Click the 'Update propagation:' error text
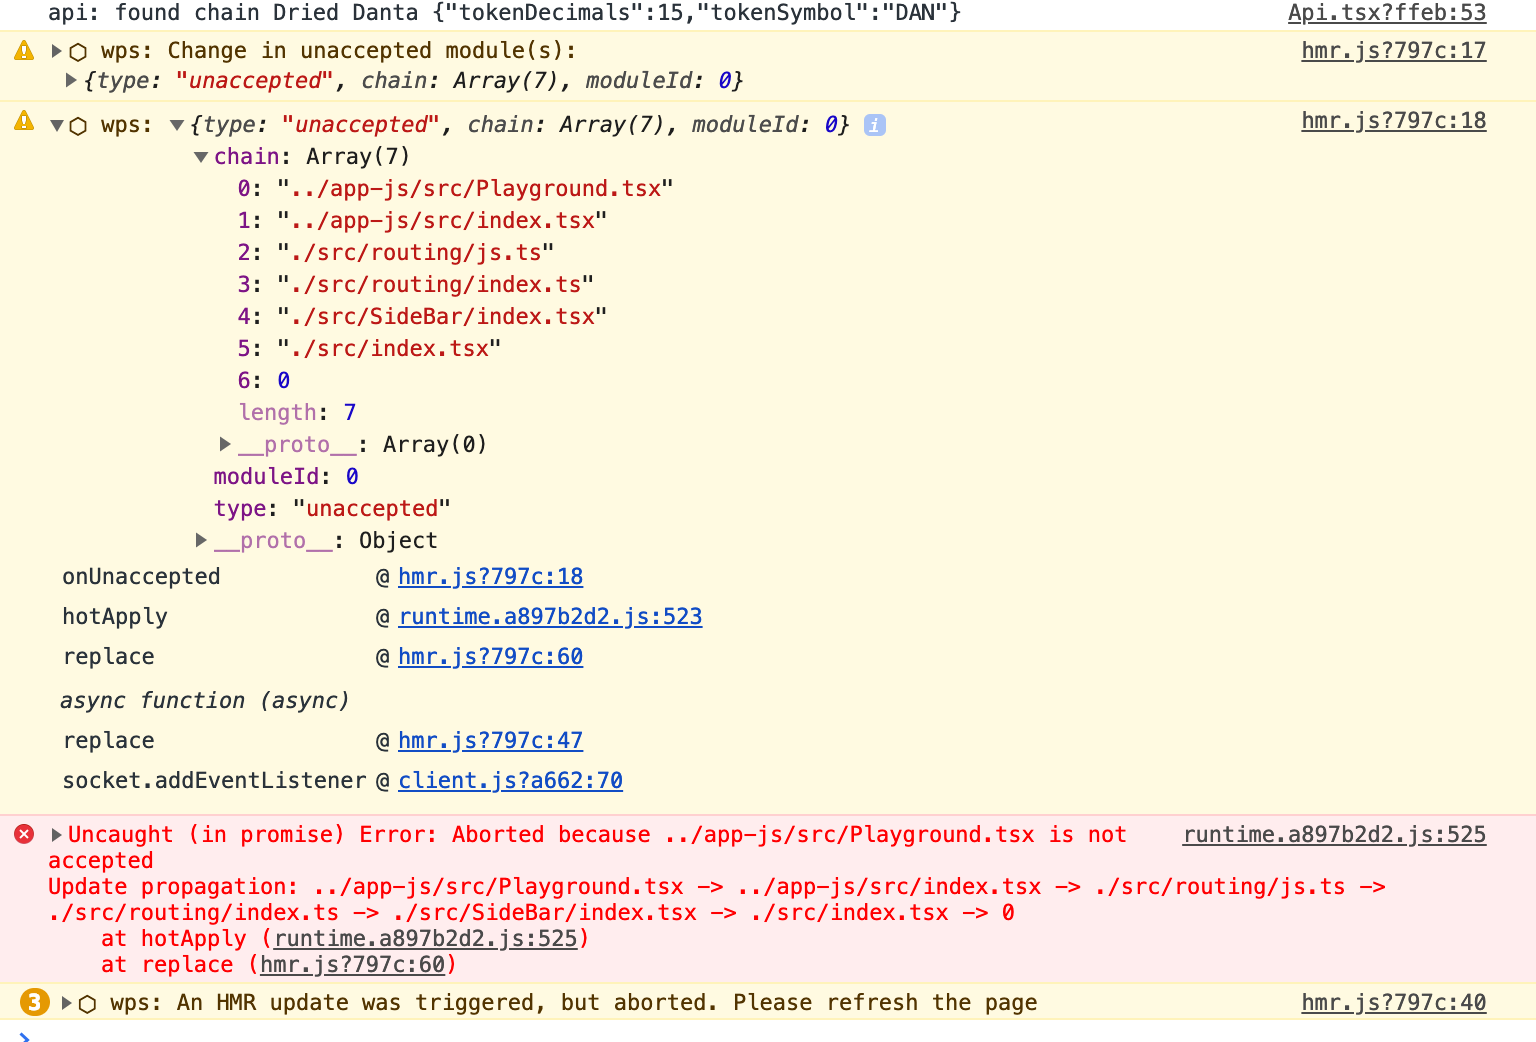The width and height of the screenshot is (1536, 1042). coord(173,887)
